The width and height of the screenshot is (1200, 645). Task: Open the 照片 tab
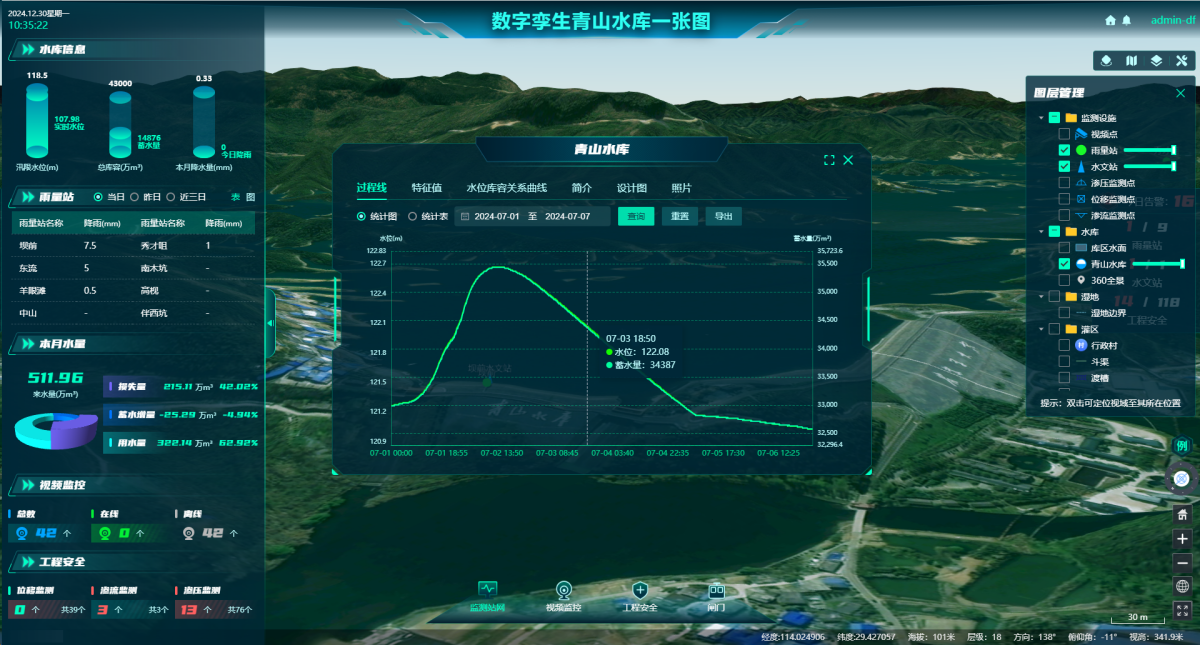(x=681, y=188)
